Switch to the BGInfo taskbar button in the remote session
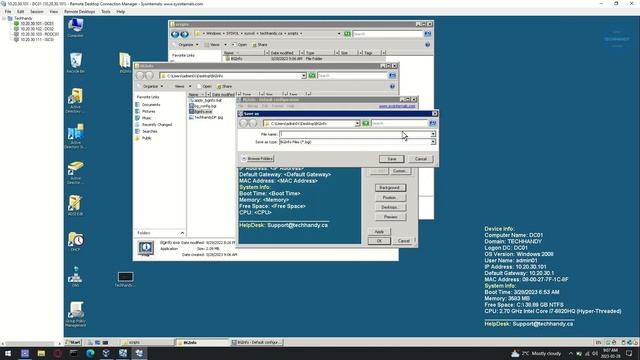Image resolution: width=640 pixels, height=360 pixels. (x=202, y=342)
